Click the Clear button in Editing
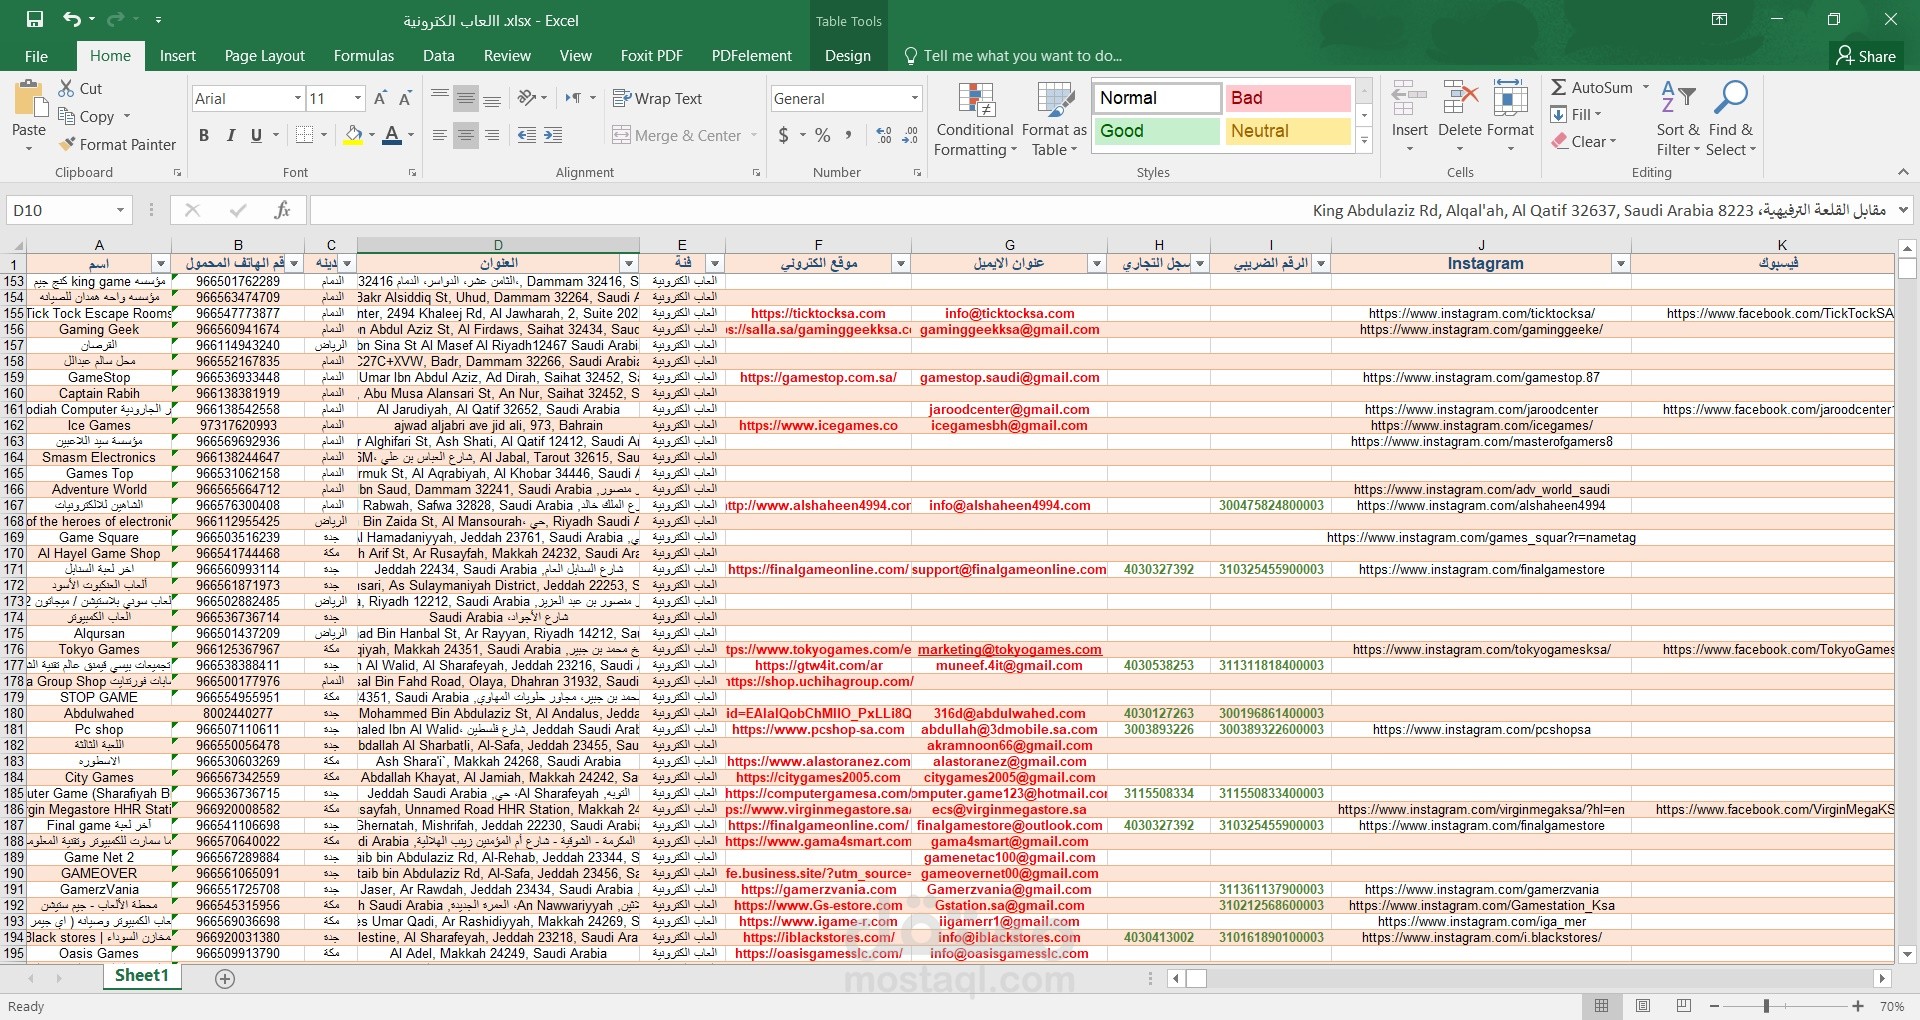The image size is (1920, 1020). coord(1584,141)
